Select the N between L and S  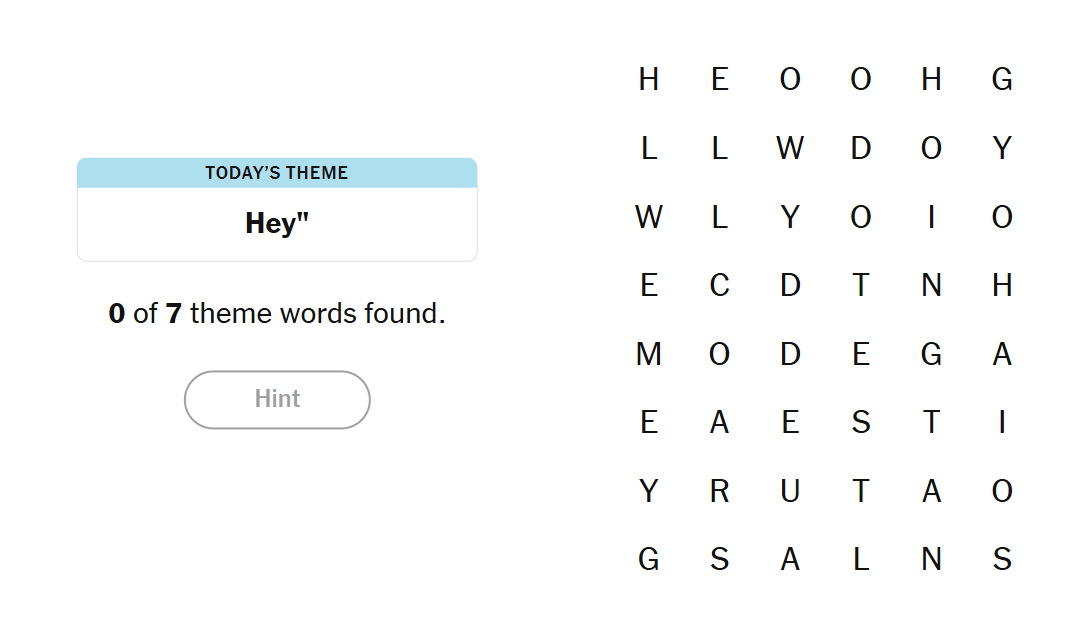[931, 559]
